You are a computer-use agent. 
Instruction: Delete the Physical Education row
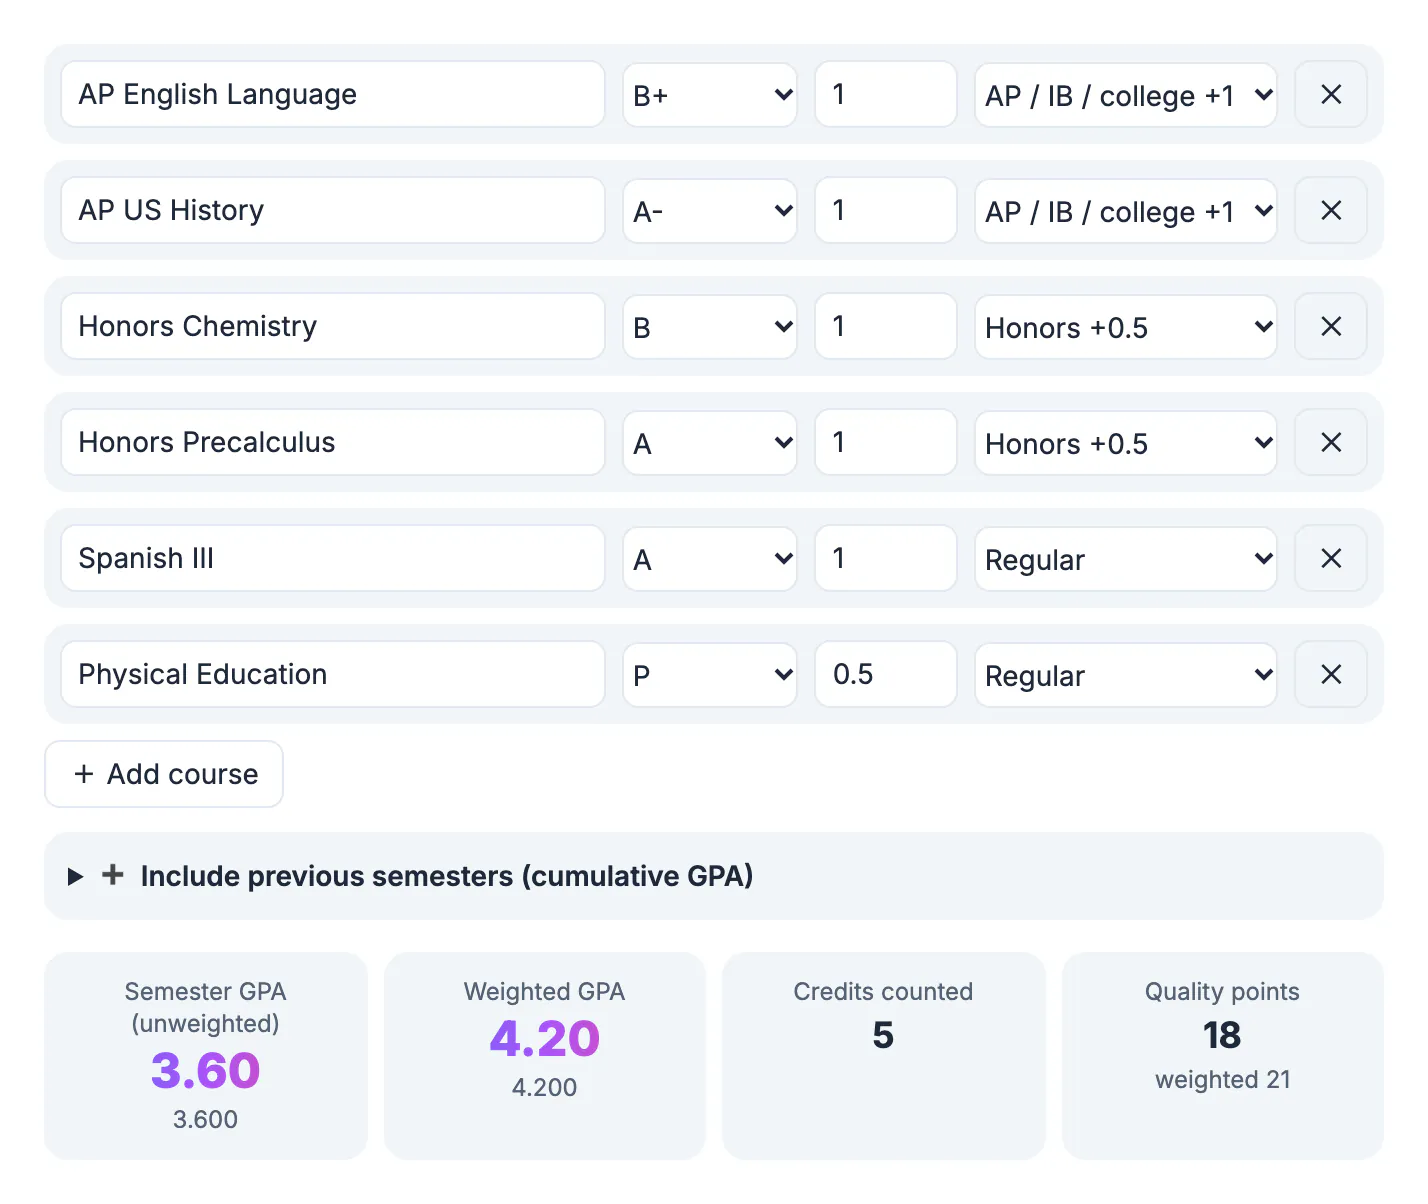1331,674
